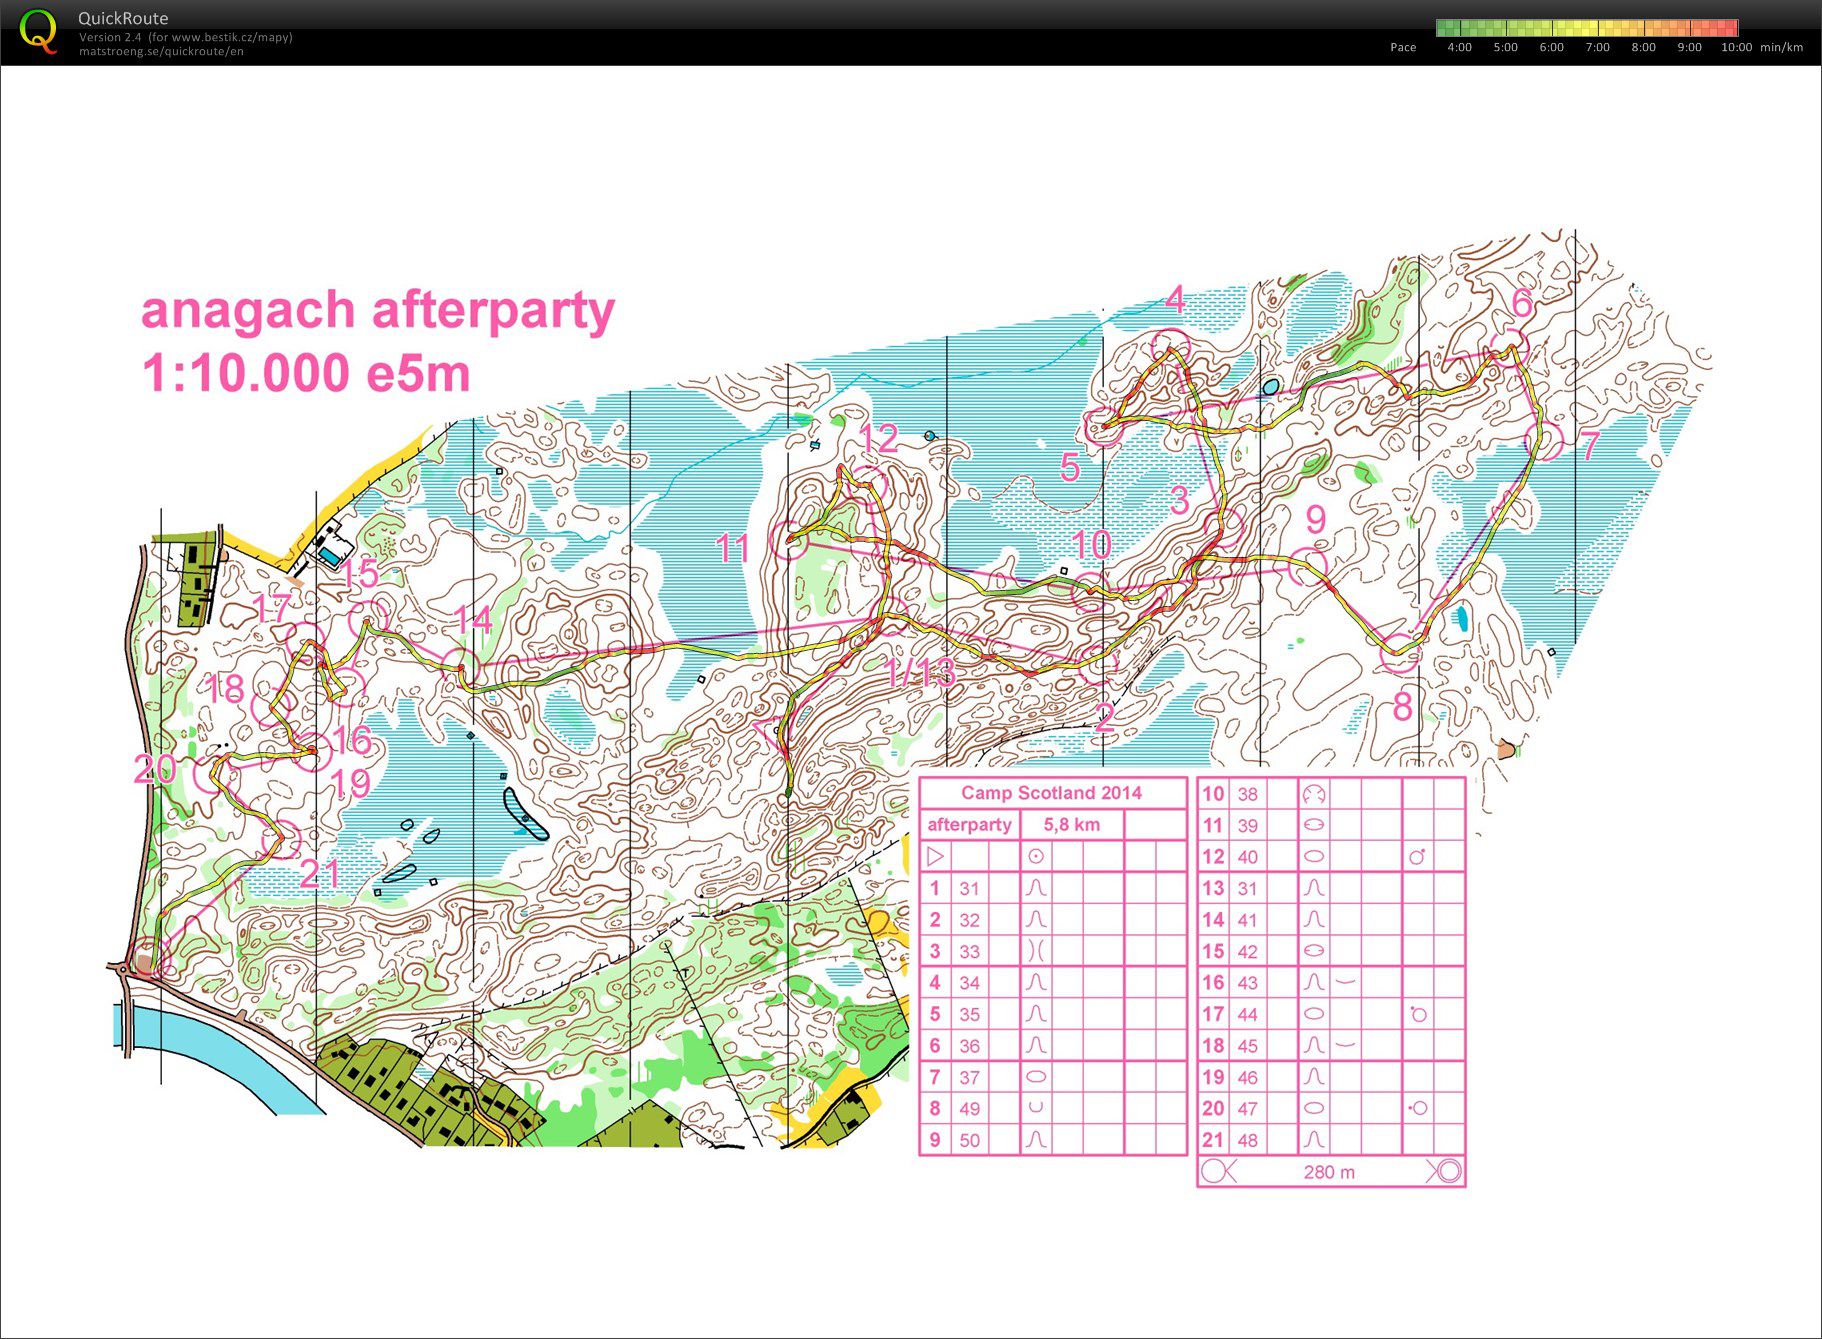This screenshot has height=1339, width=1822.
Task: Click the 5,8 km course length cell
Action: 1071,825
